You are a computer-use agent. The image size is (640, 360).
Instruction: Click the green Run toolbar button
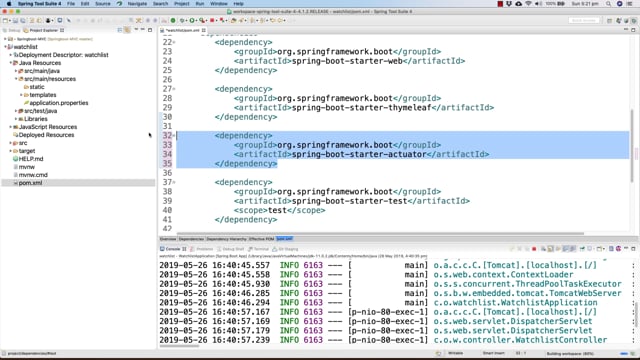[192, 20]
